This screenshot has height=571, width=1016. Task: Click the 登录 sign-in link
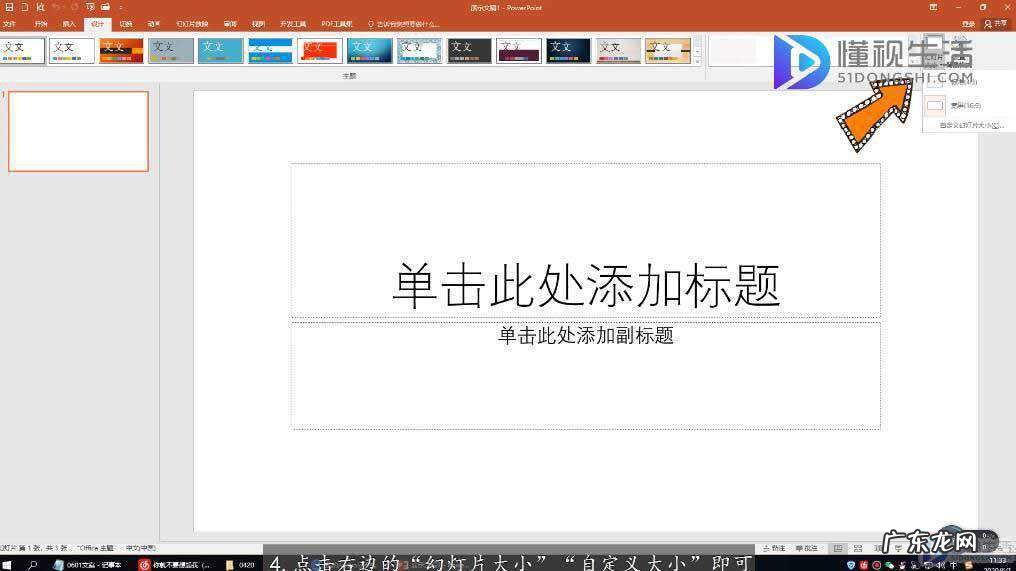(968, 24)
